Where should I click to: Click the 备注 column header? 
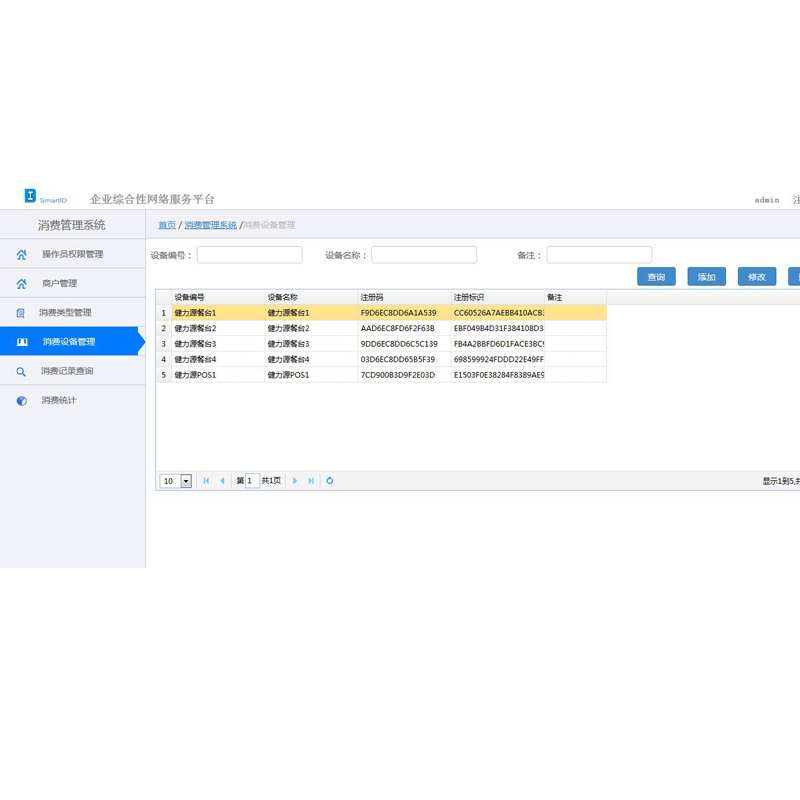pos(576,297)
